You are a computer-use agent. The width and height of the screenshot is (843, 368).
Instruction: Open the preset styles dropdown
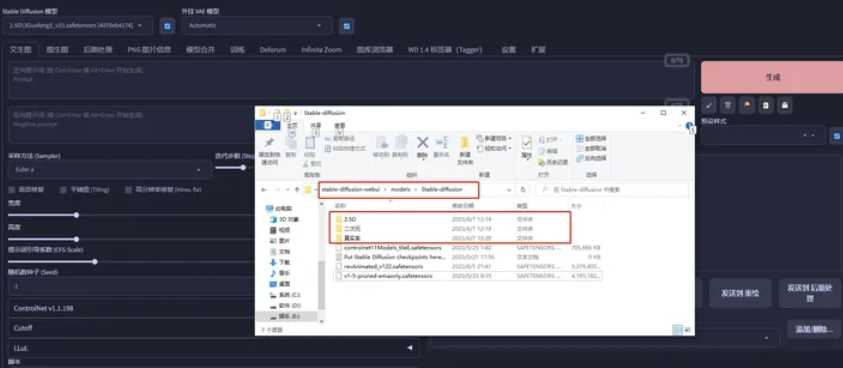tap(763, 136)
